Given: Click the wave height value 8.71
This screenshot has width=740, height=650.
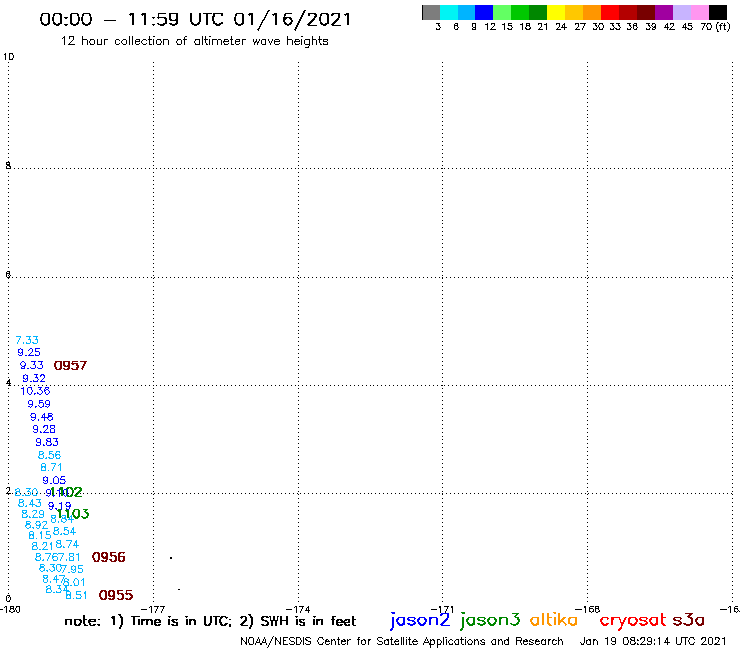Looking at the screenshot, I should 51,468.
